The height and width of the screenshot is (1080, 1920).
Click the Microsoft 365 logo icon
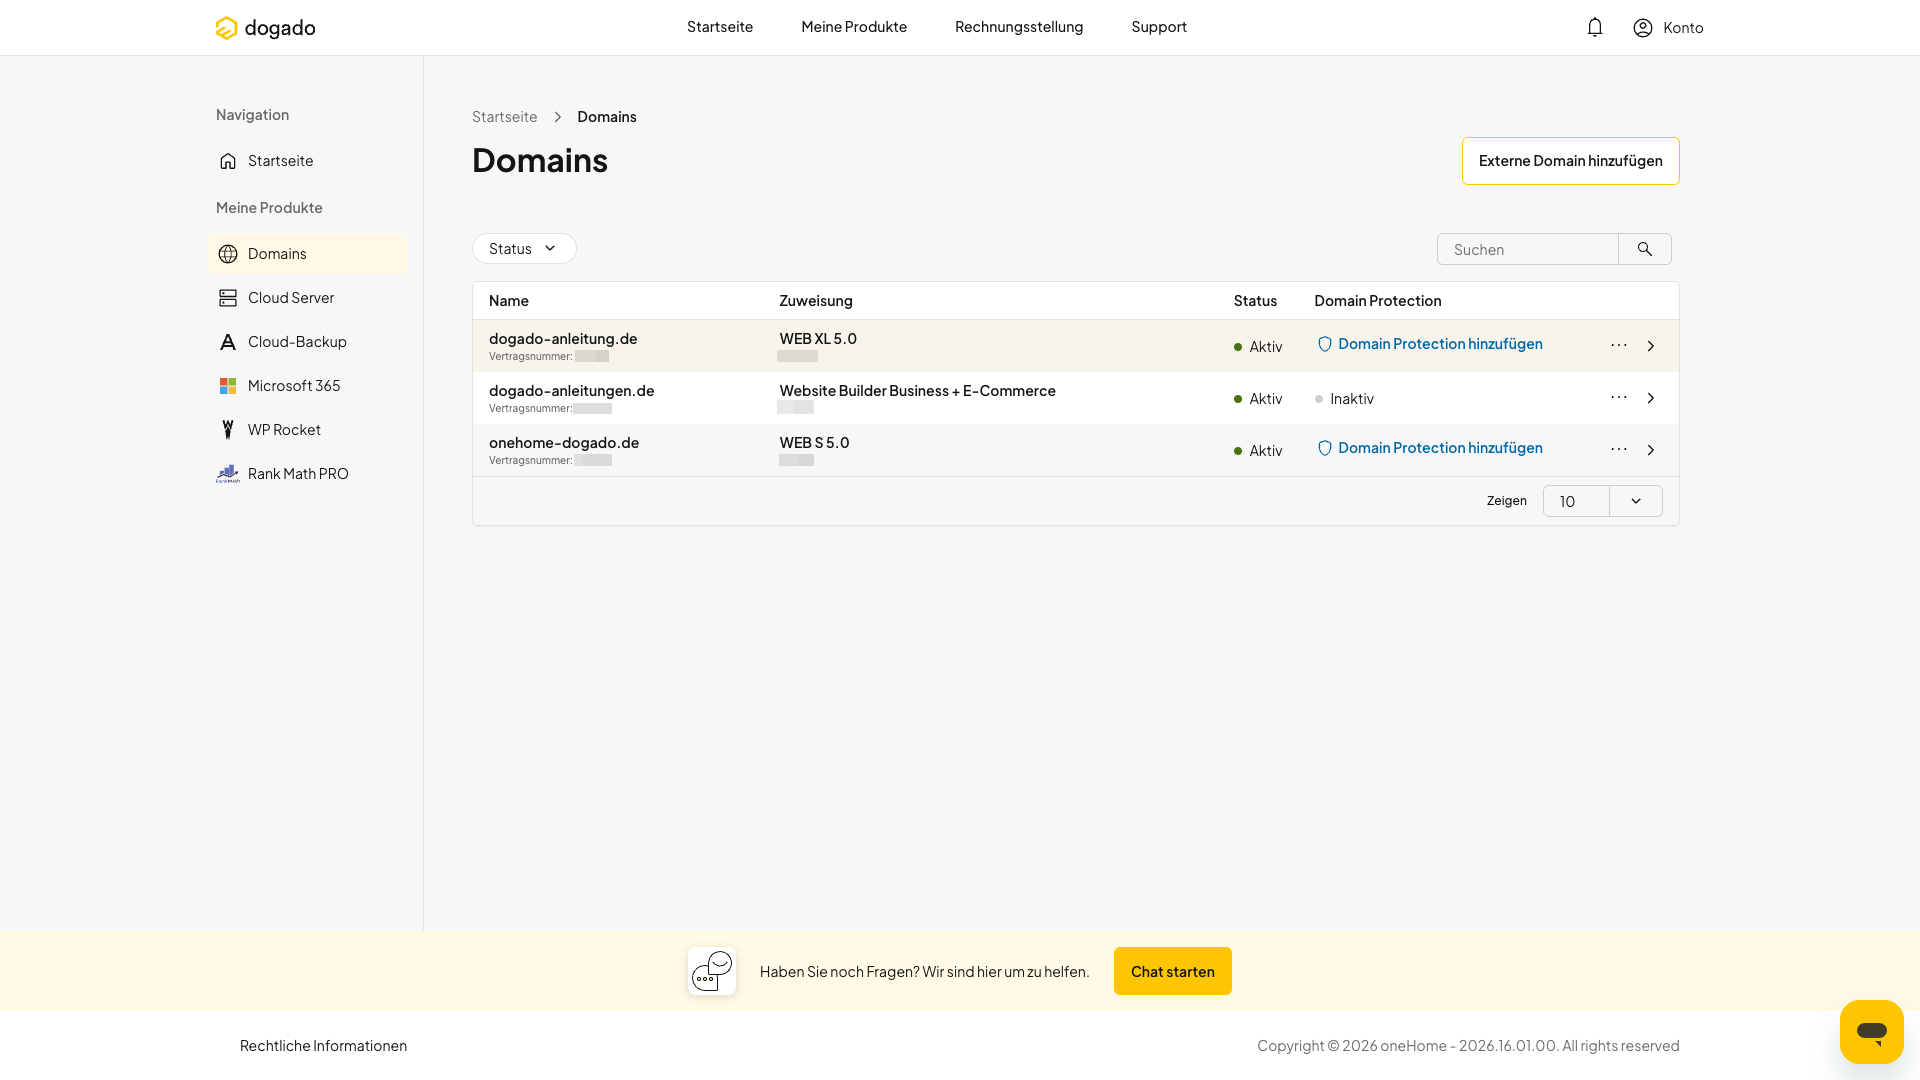click(228, 386)
